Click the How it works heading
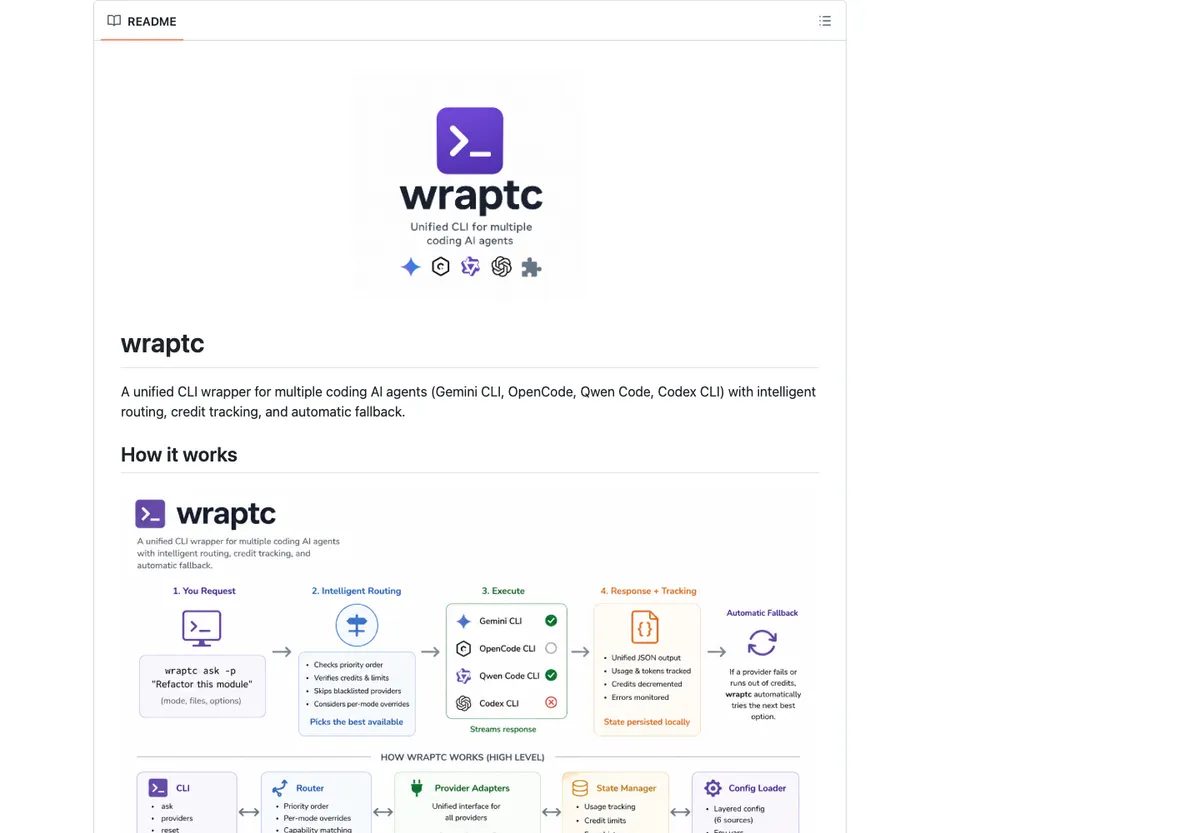1200x833 pixels. (x=179, y=455)
